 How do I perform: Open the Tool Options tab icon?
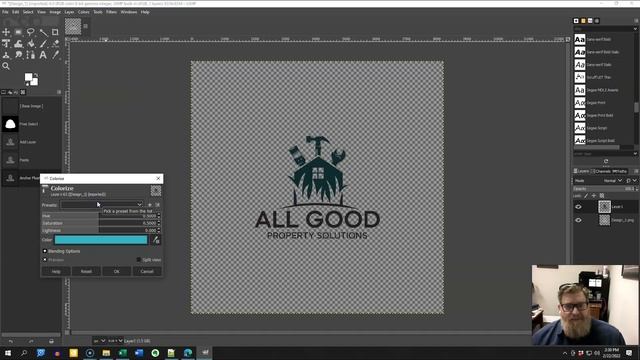(4, 92)
